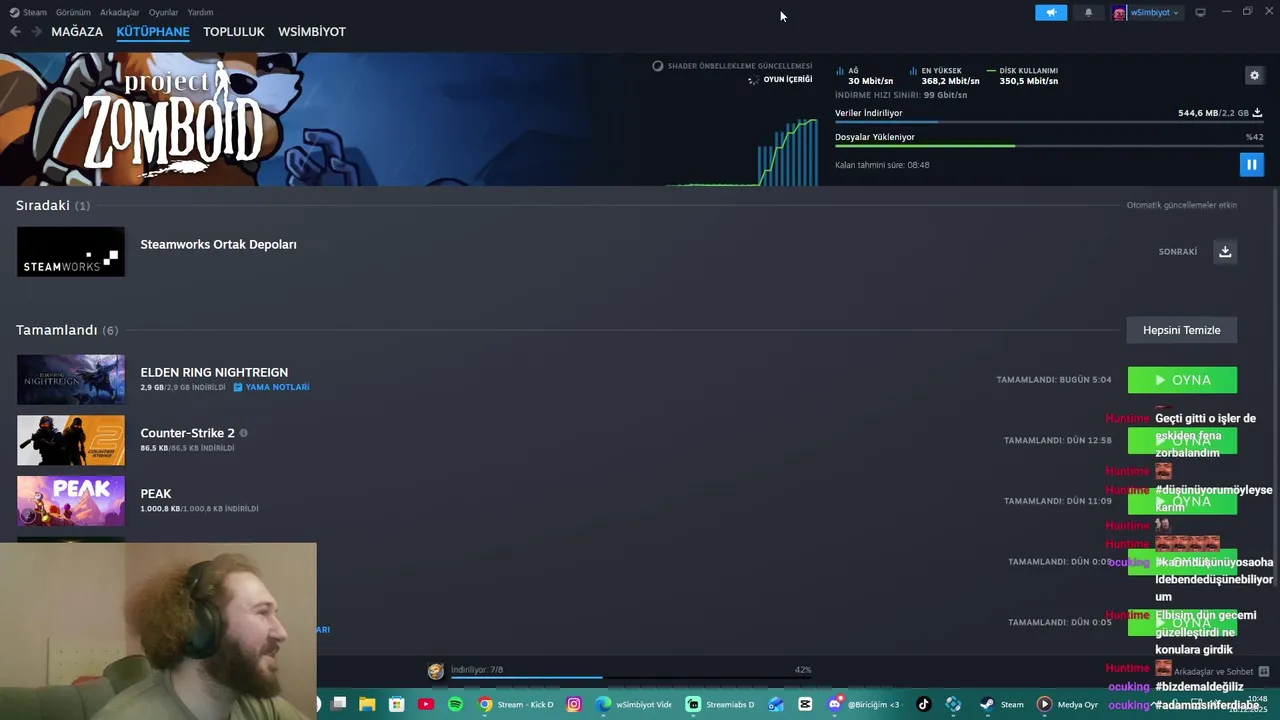This screenshot has height=720, width=1280.
Task: Switch to Edge wSimbiyot Vide window
Action: tap(634, 704)
